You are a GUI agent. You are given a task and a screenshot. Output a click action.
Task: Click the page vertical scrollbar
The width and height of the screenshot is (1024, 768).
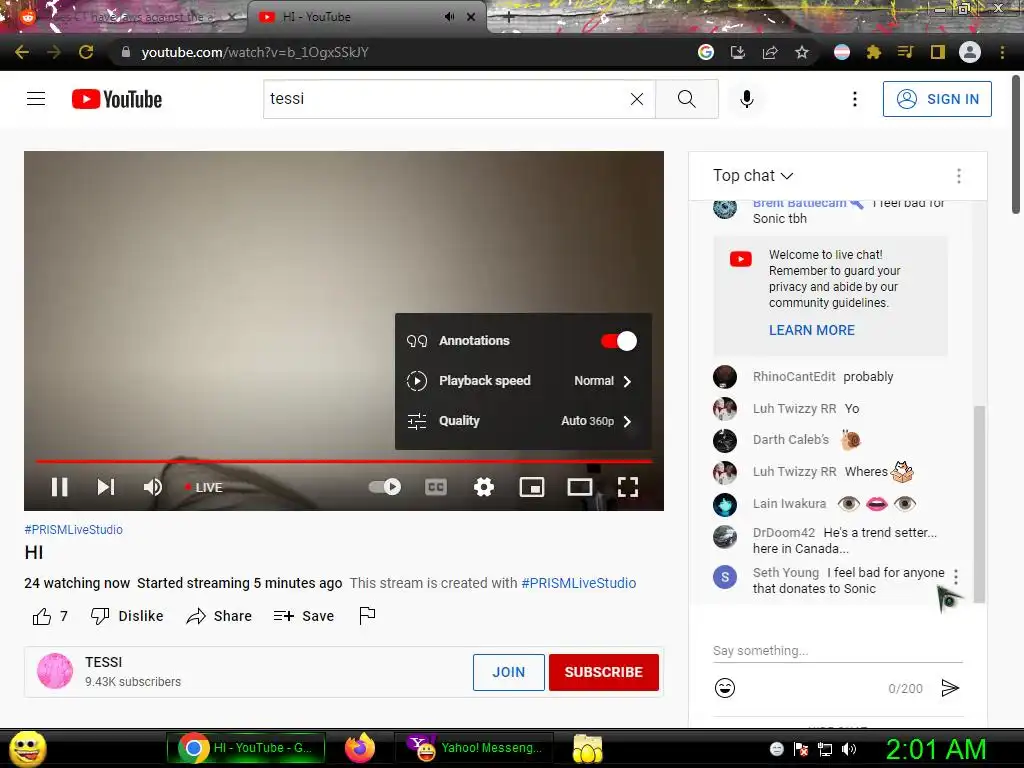pyautogui.click(x=1016, y=144)
